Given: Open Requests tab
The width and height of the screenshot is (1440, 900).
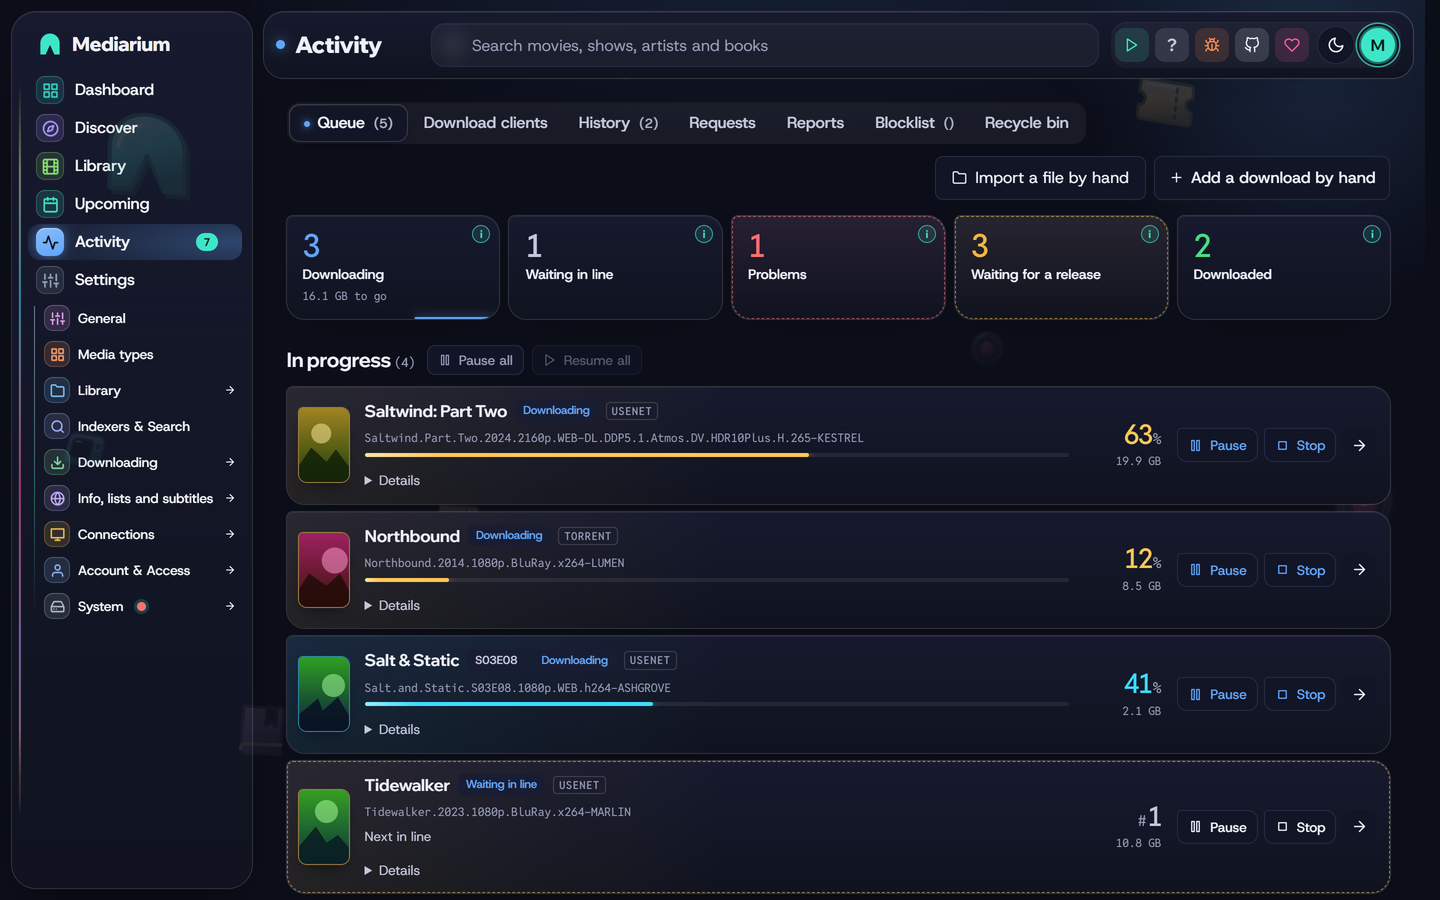Looking at the screenshot, I should (722, 123).
